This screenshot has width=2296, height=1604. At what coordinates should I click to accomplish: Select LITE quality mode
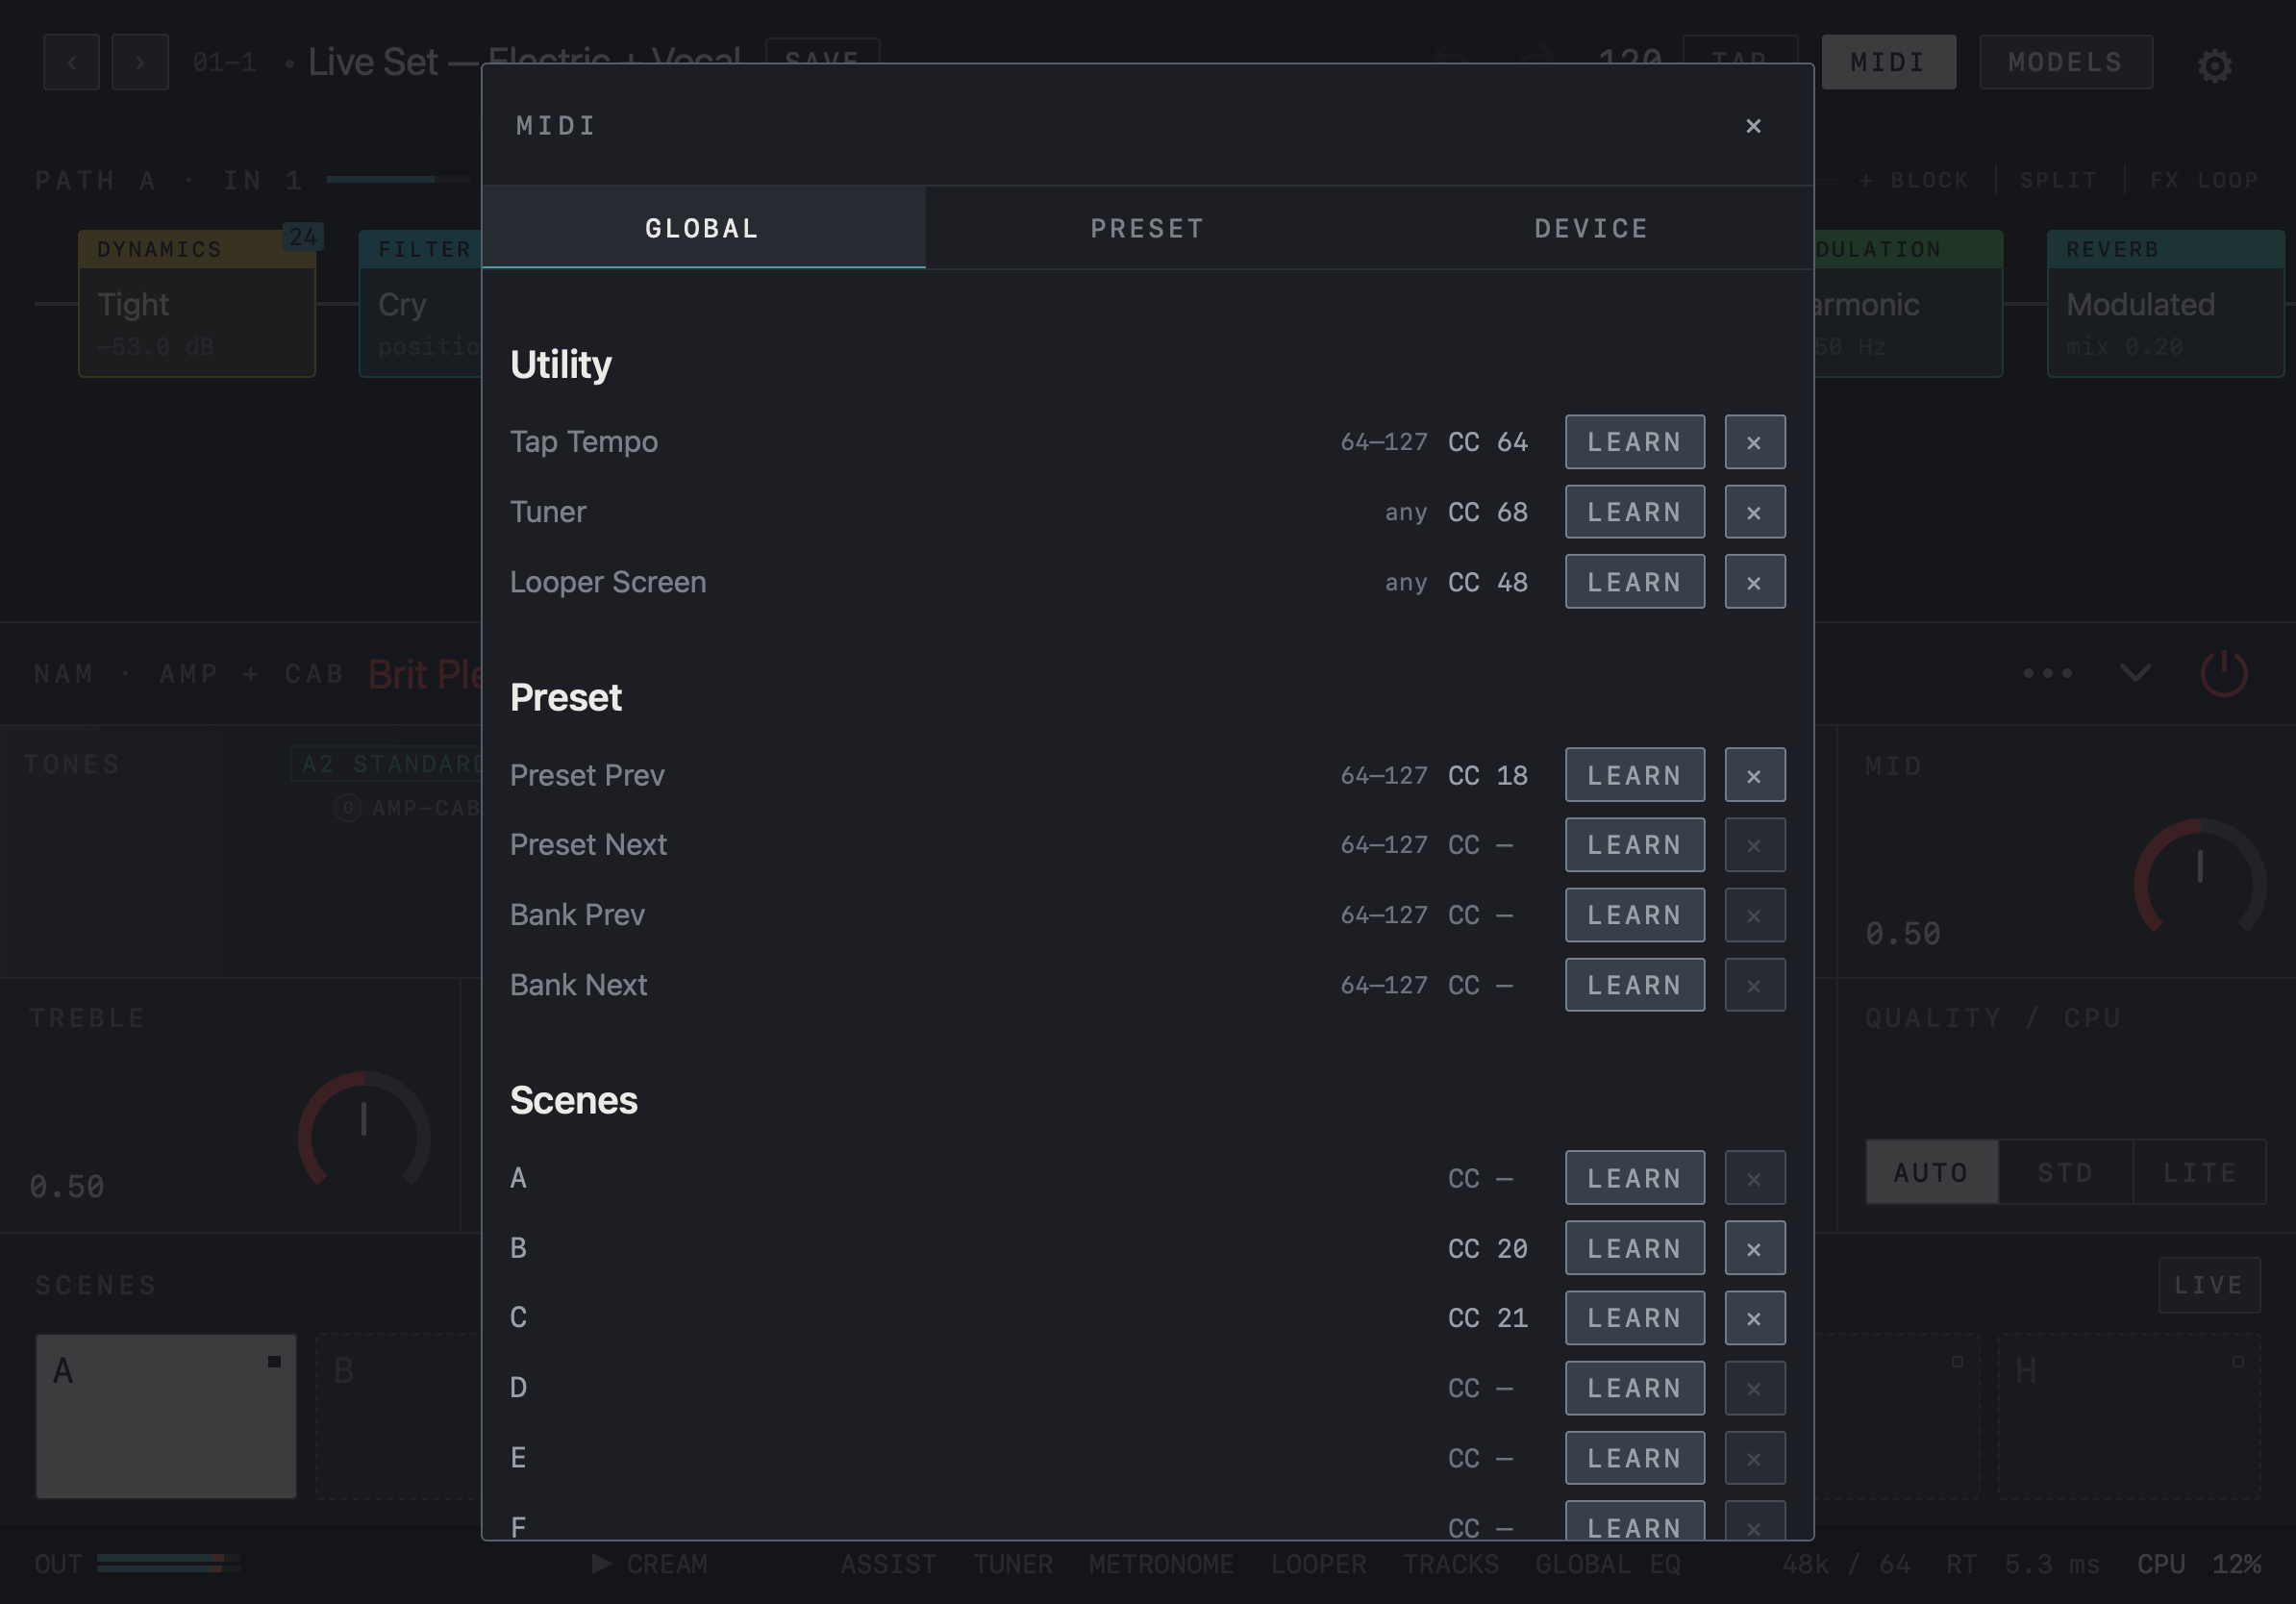coord(2200,1172)
